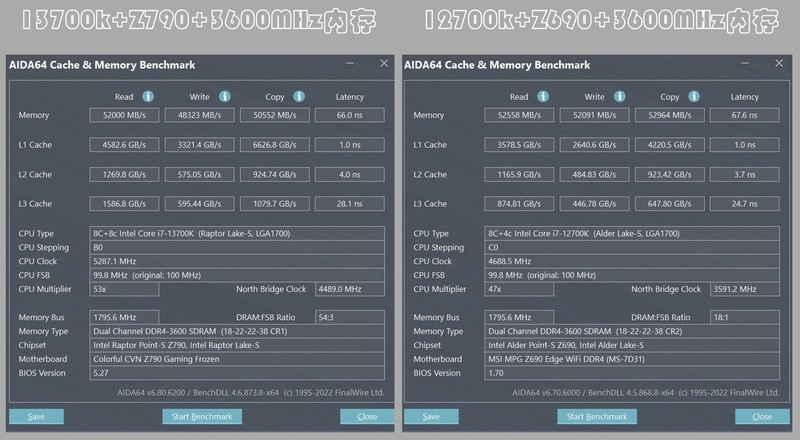
Task: Click CPU Multiplier field showing 47x
Action: (519, 289)
